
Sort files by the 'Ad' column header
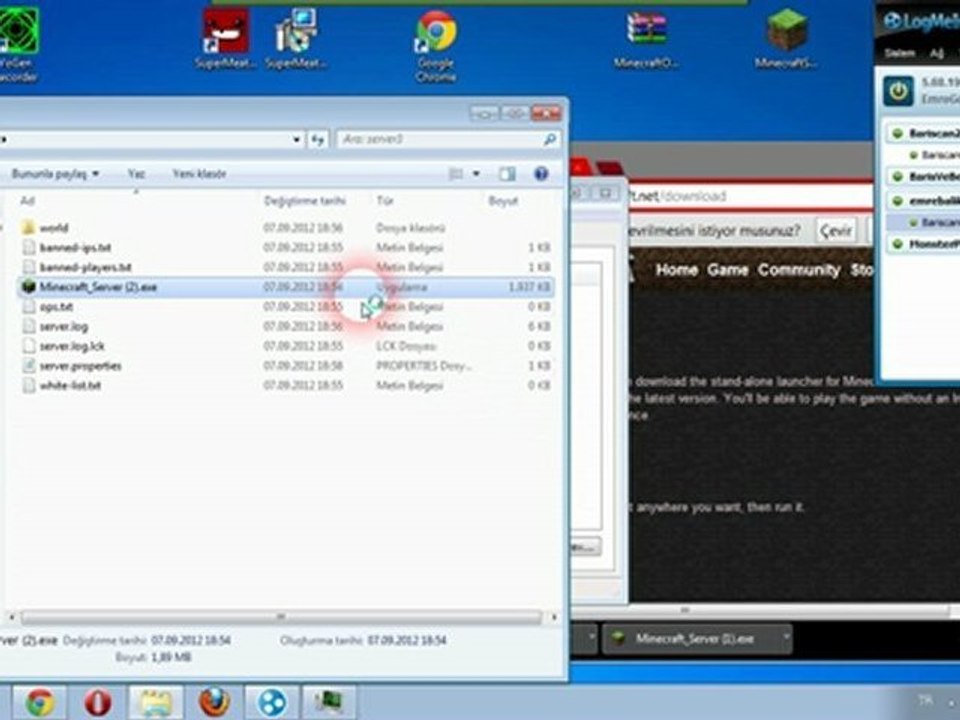pyautogui.click(x=27, y=201)
